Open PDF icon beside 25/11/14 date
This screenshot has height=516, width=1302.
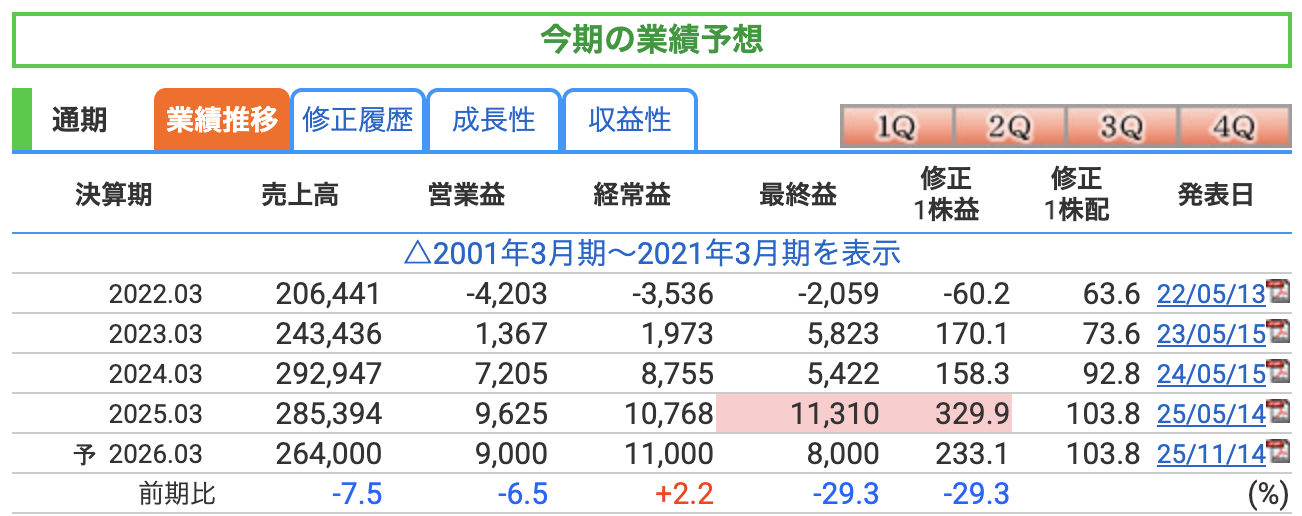pyautogui.click(x=1278, y=452)
